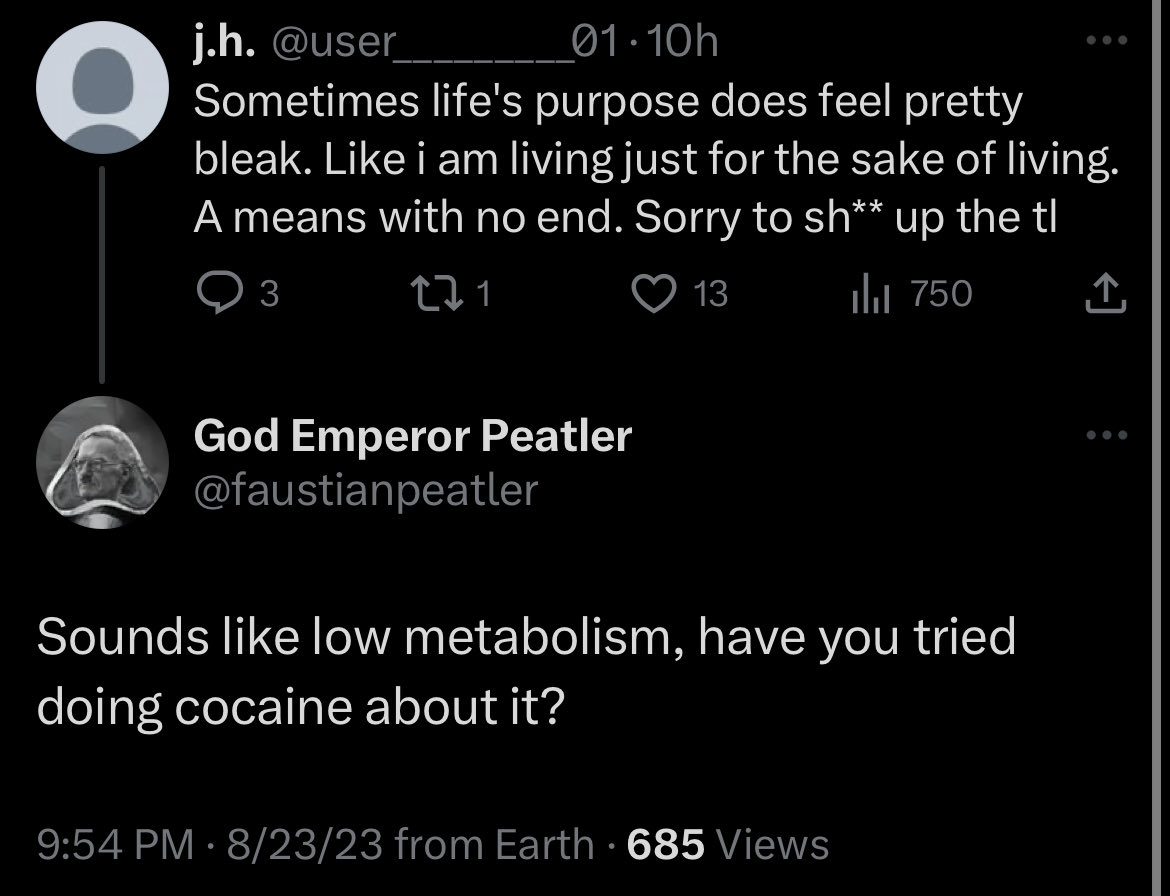Click the 13 likes count number
The width and height of the screenshot is (1170, 896).
coord(711,293)
